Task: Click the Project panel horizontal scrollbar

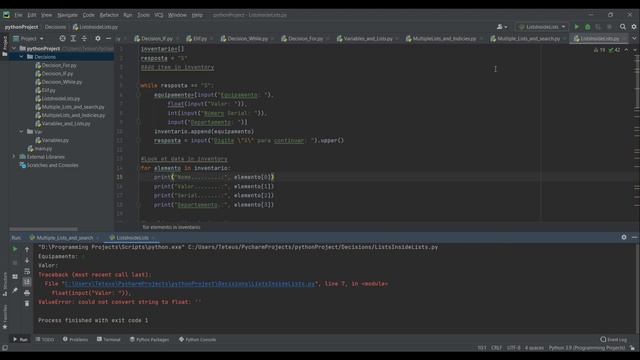Action: coord(43,229)
